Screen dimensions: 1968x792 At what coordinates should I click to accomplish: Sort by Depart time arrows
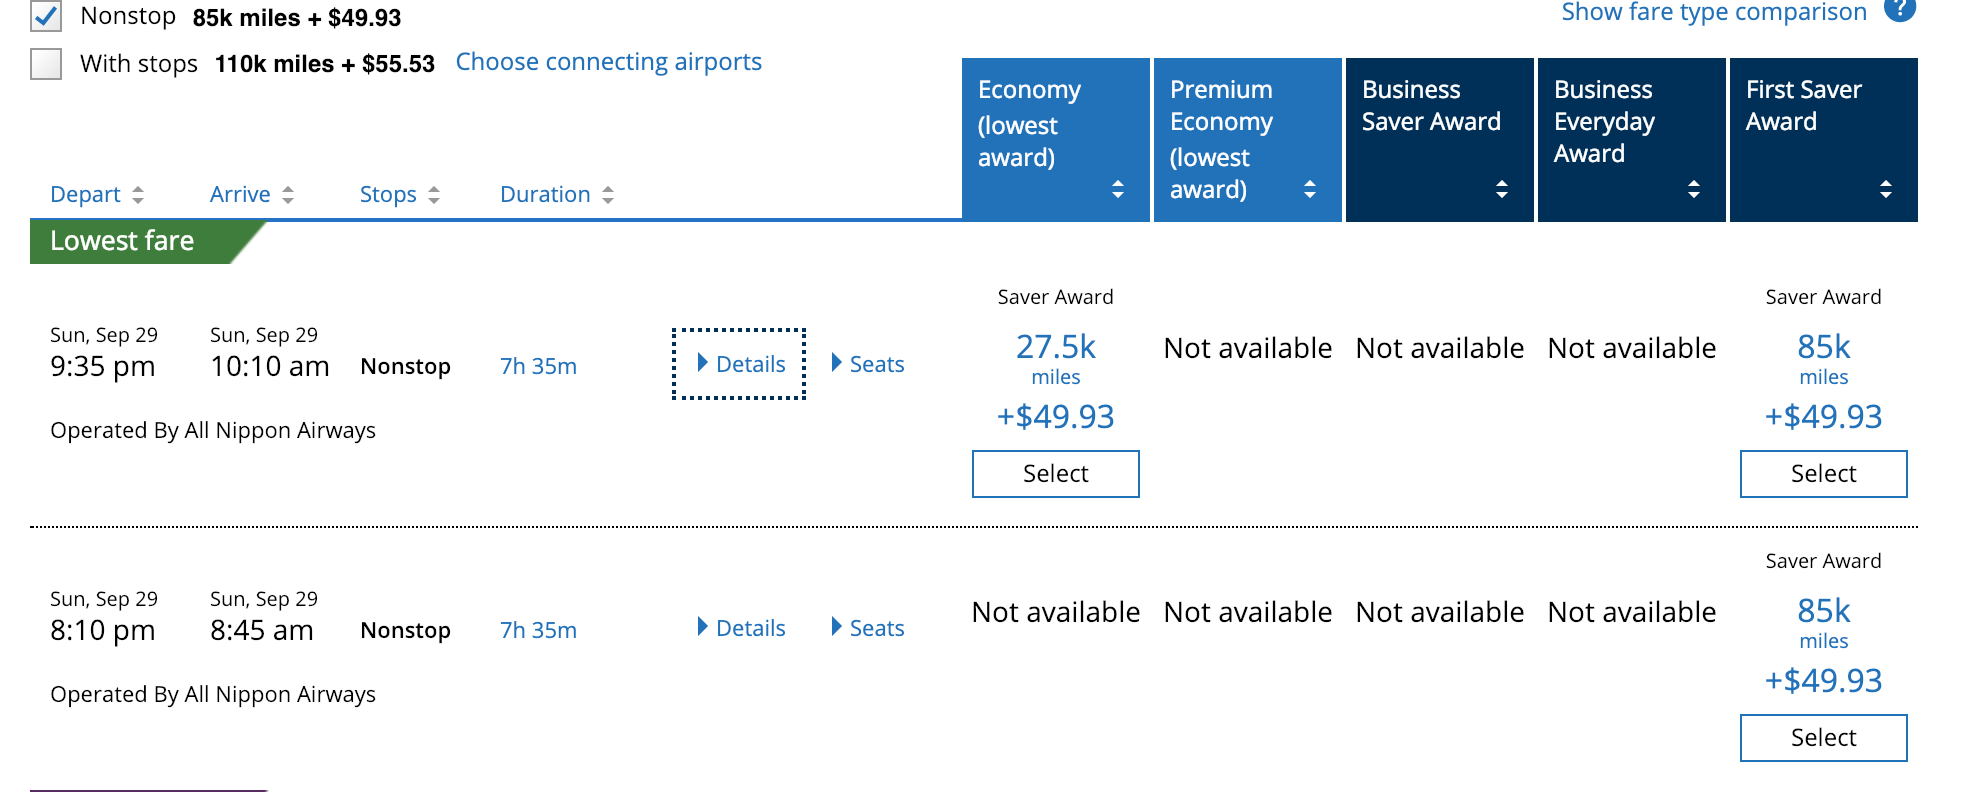point(138,195)
